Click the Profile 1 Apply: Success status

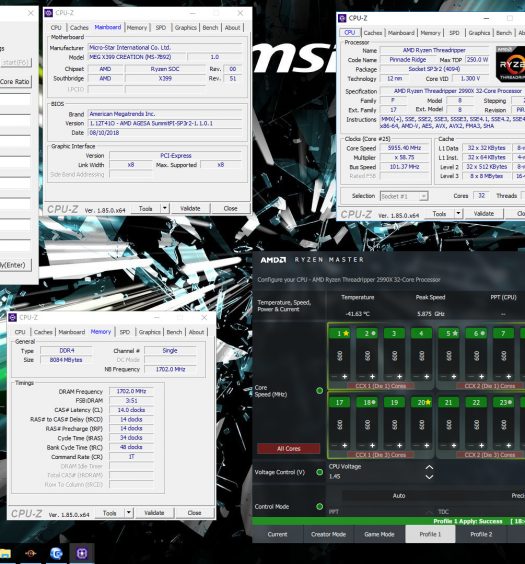click(x=468, y=521)
